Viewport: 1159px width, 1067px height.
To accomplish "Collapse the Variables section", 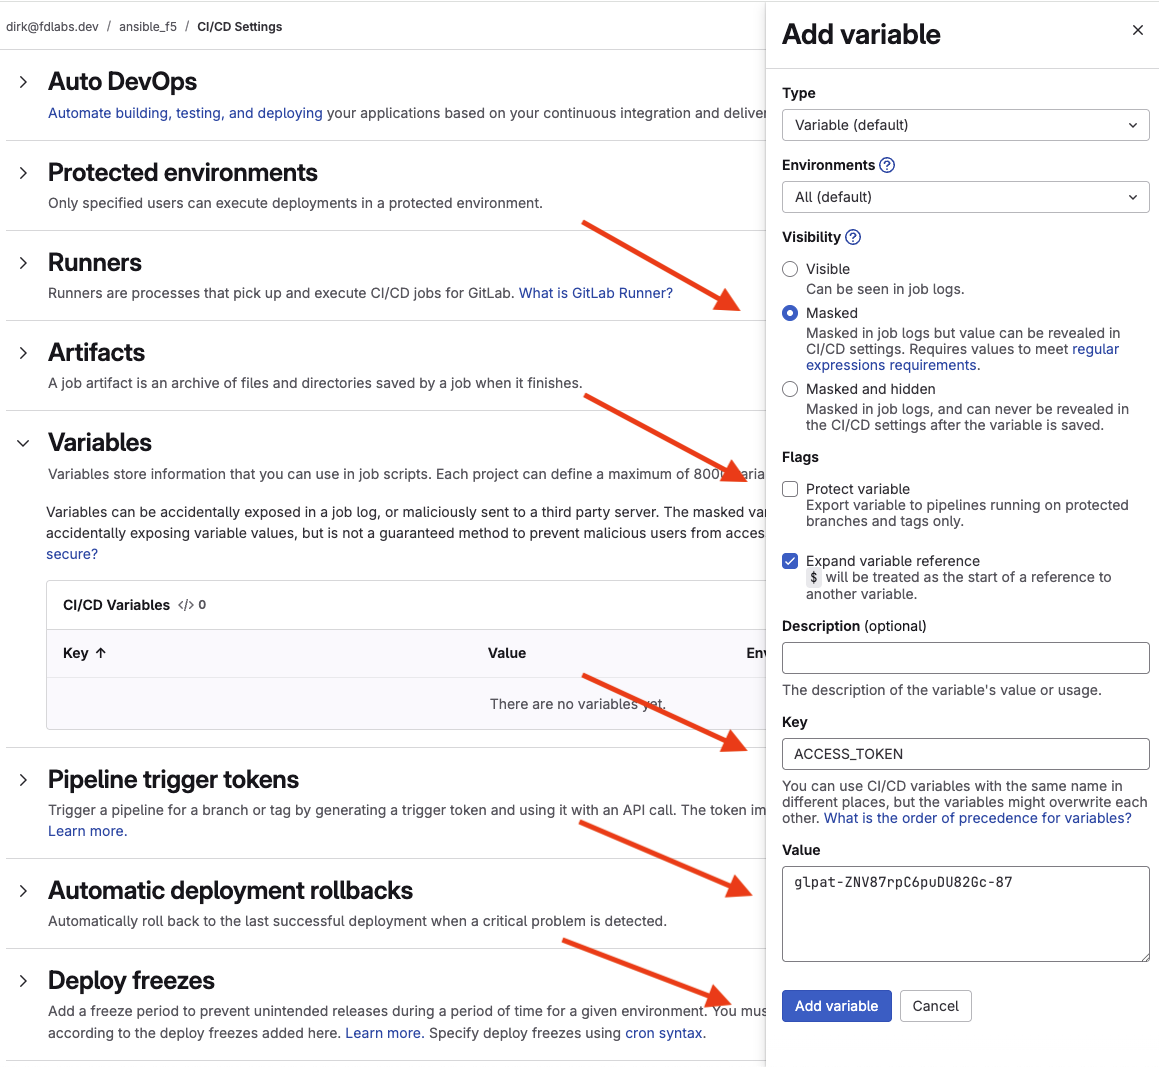I will 24,443.
